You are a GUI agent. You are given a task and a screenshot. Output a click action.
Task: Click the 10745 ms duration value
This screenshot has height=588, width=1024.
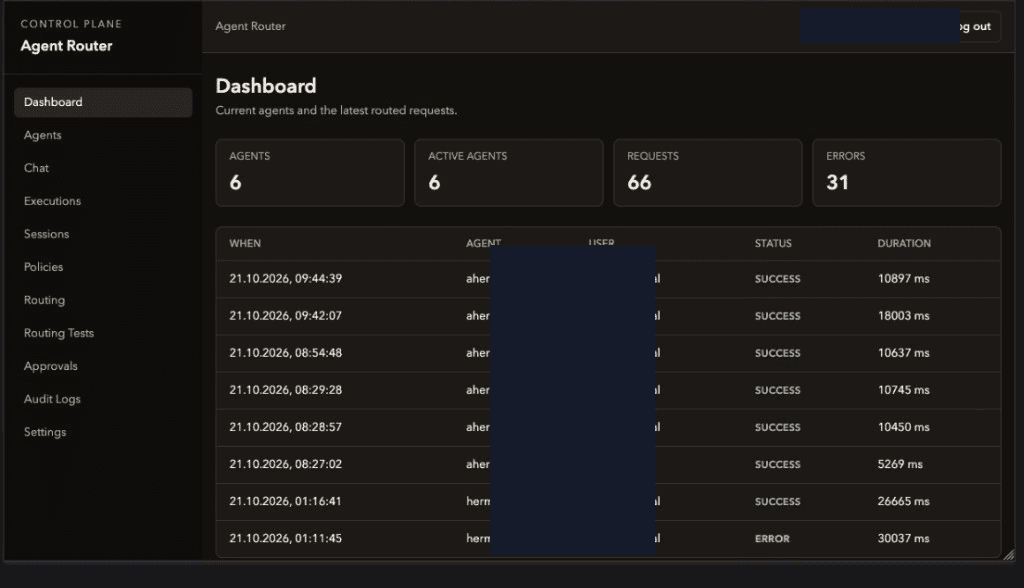903,390
